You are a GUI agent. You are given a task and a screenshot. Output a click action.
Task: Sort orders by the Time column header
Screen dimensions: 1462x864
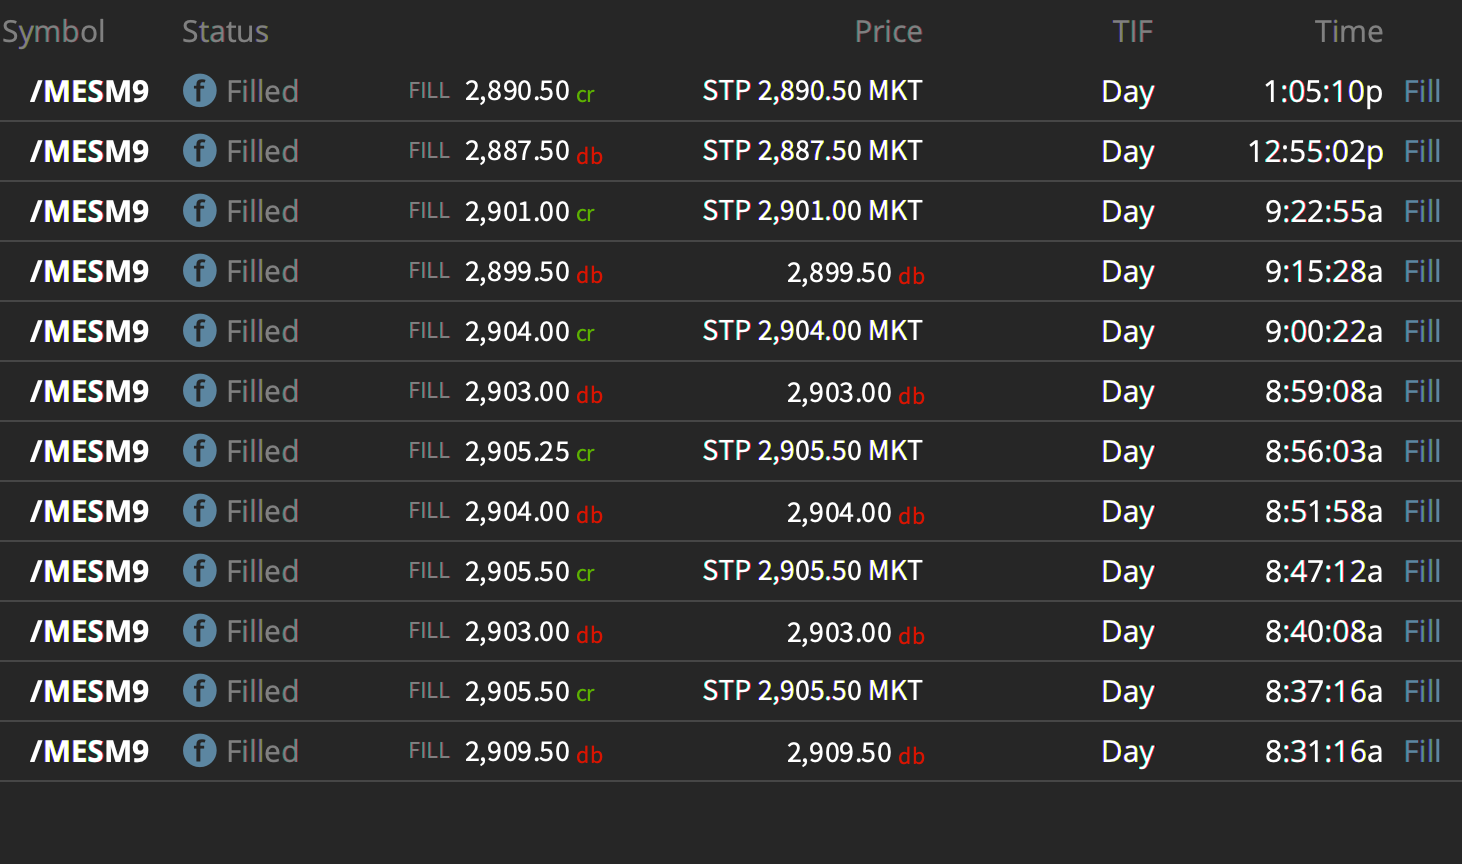(x=1348, y=32)
